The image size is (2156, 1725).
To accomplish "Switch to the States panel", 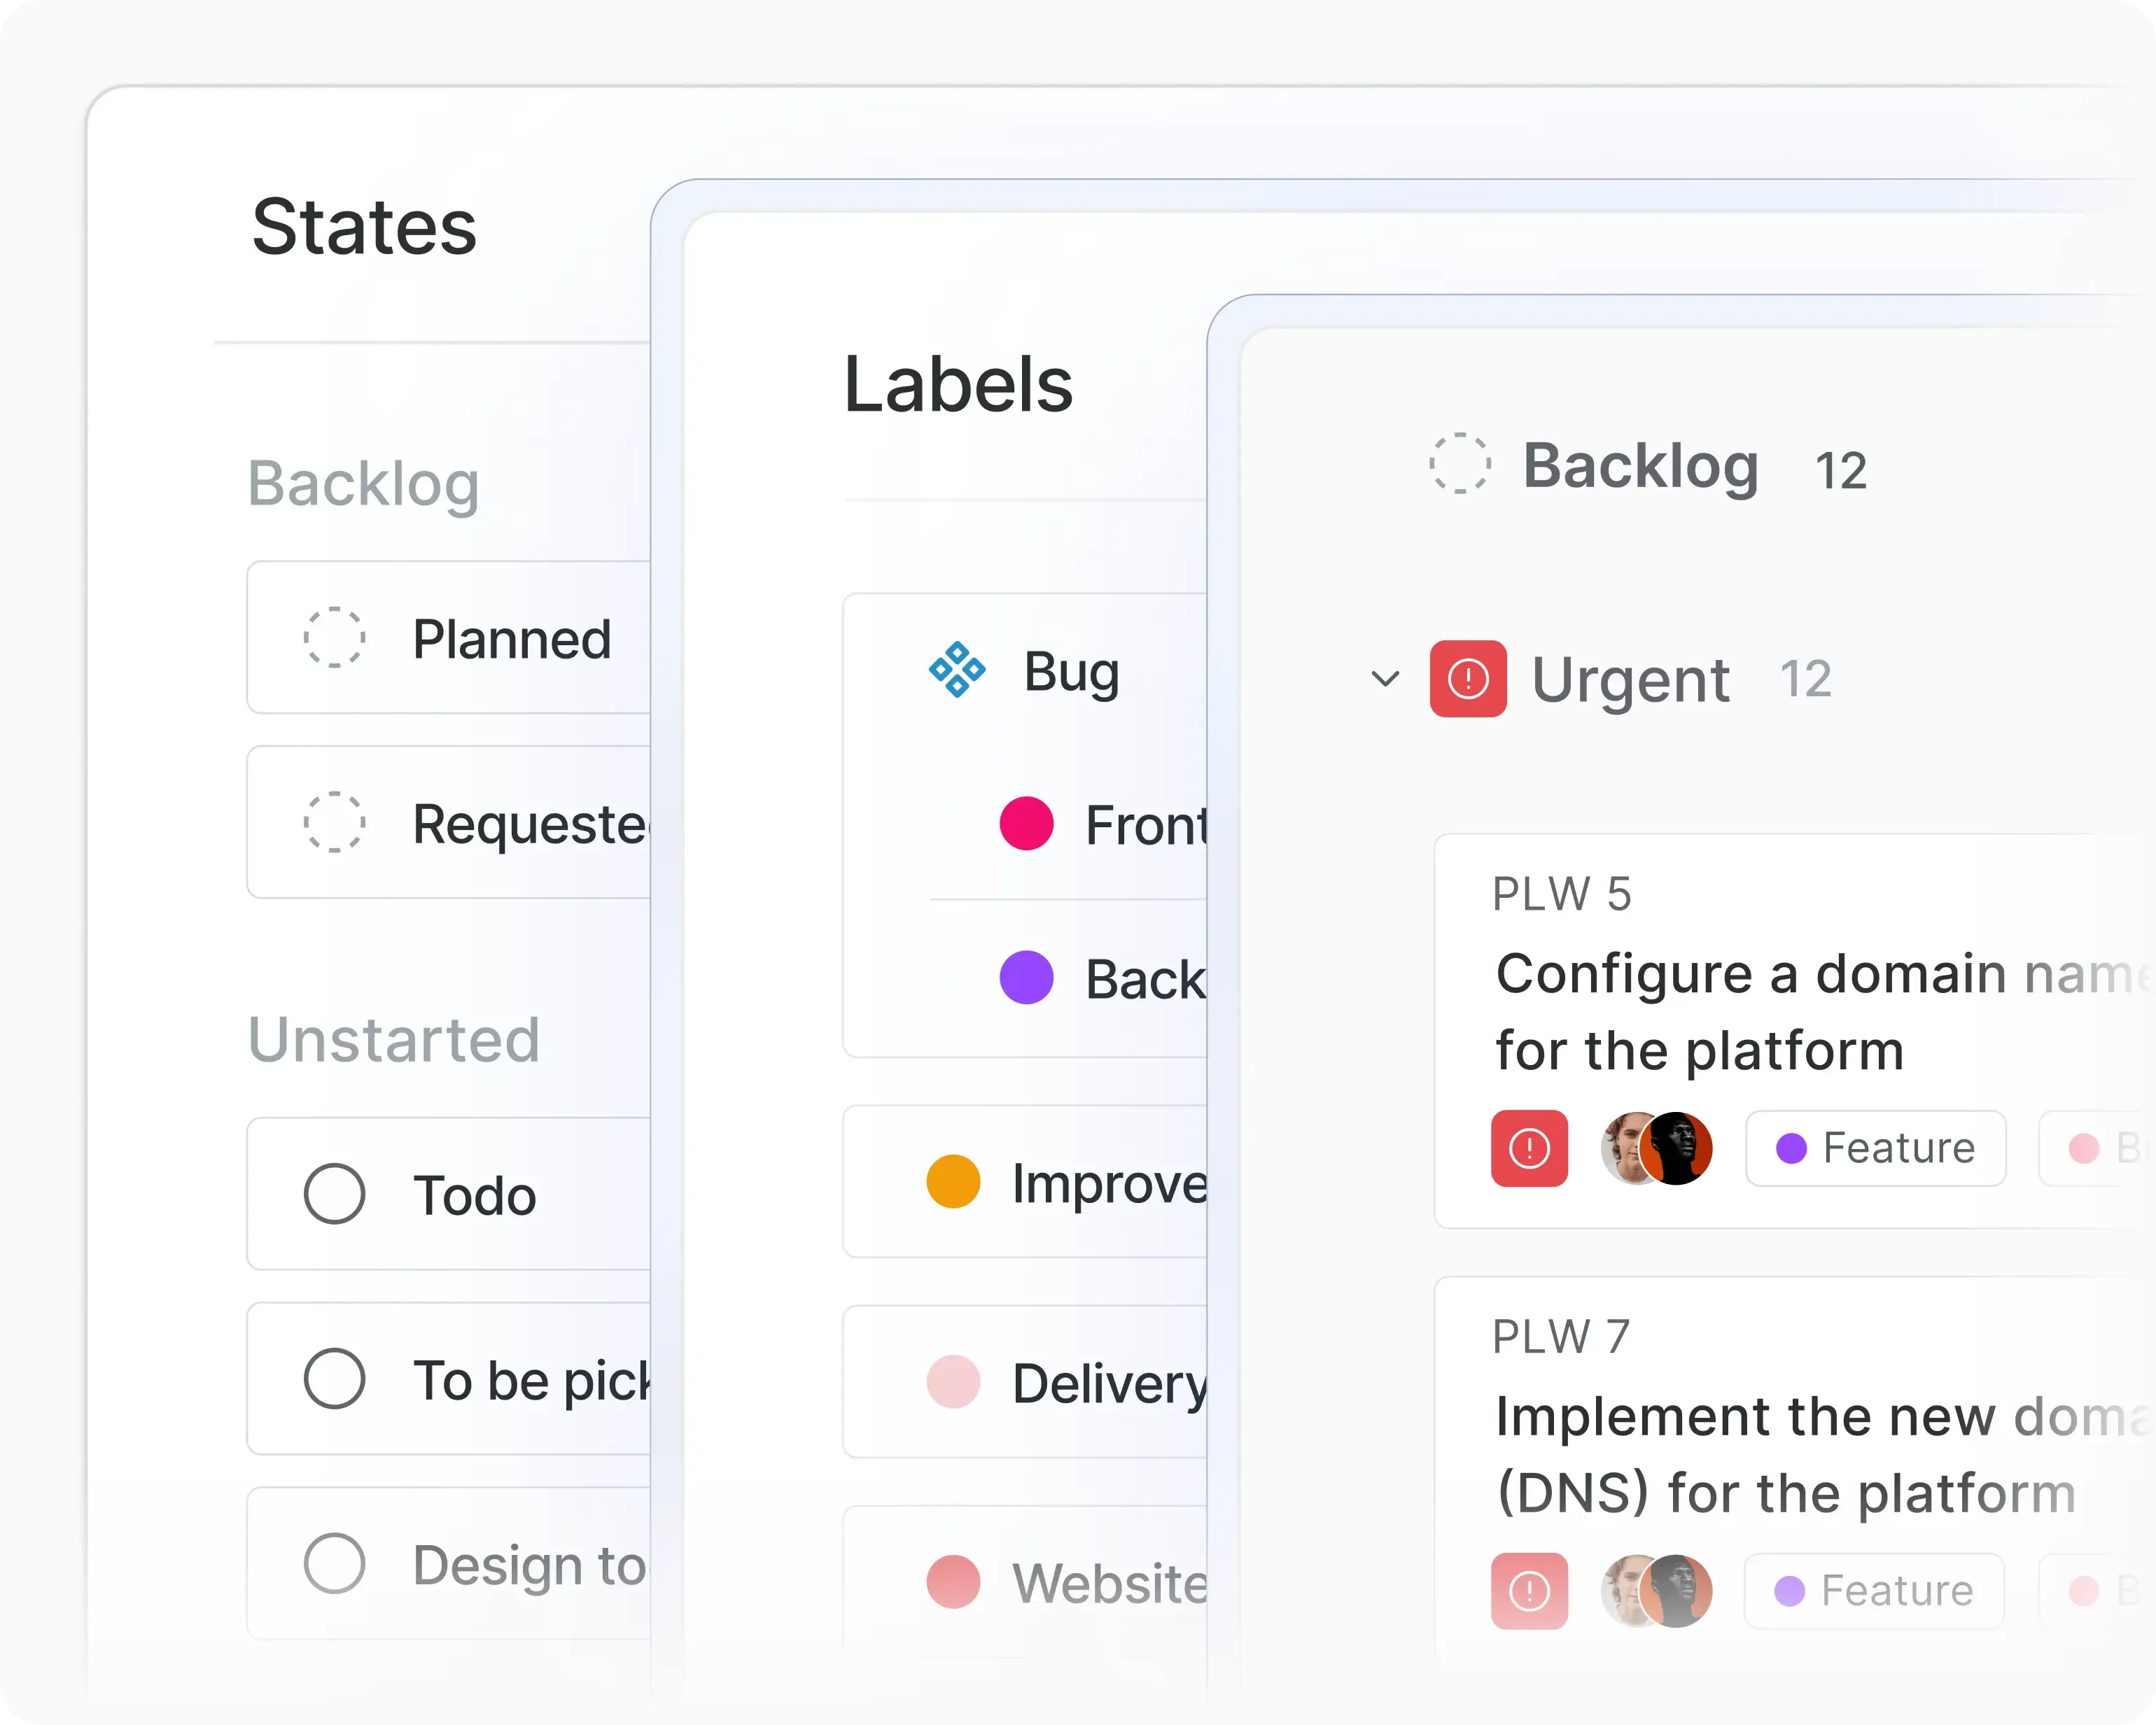I will click(x=365, y=227).
